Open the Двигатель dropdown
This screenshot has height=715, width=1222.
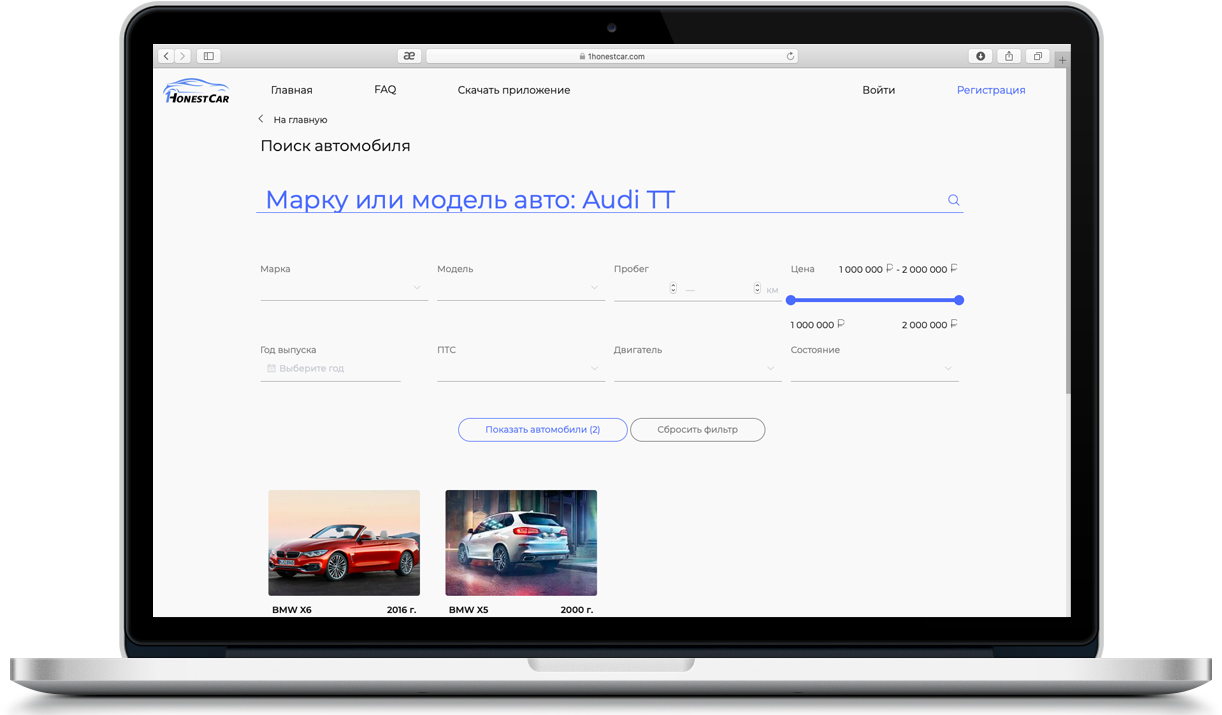point(697,368)
